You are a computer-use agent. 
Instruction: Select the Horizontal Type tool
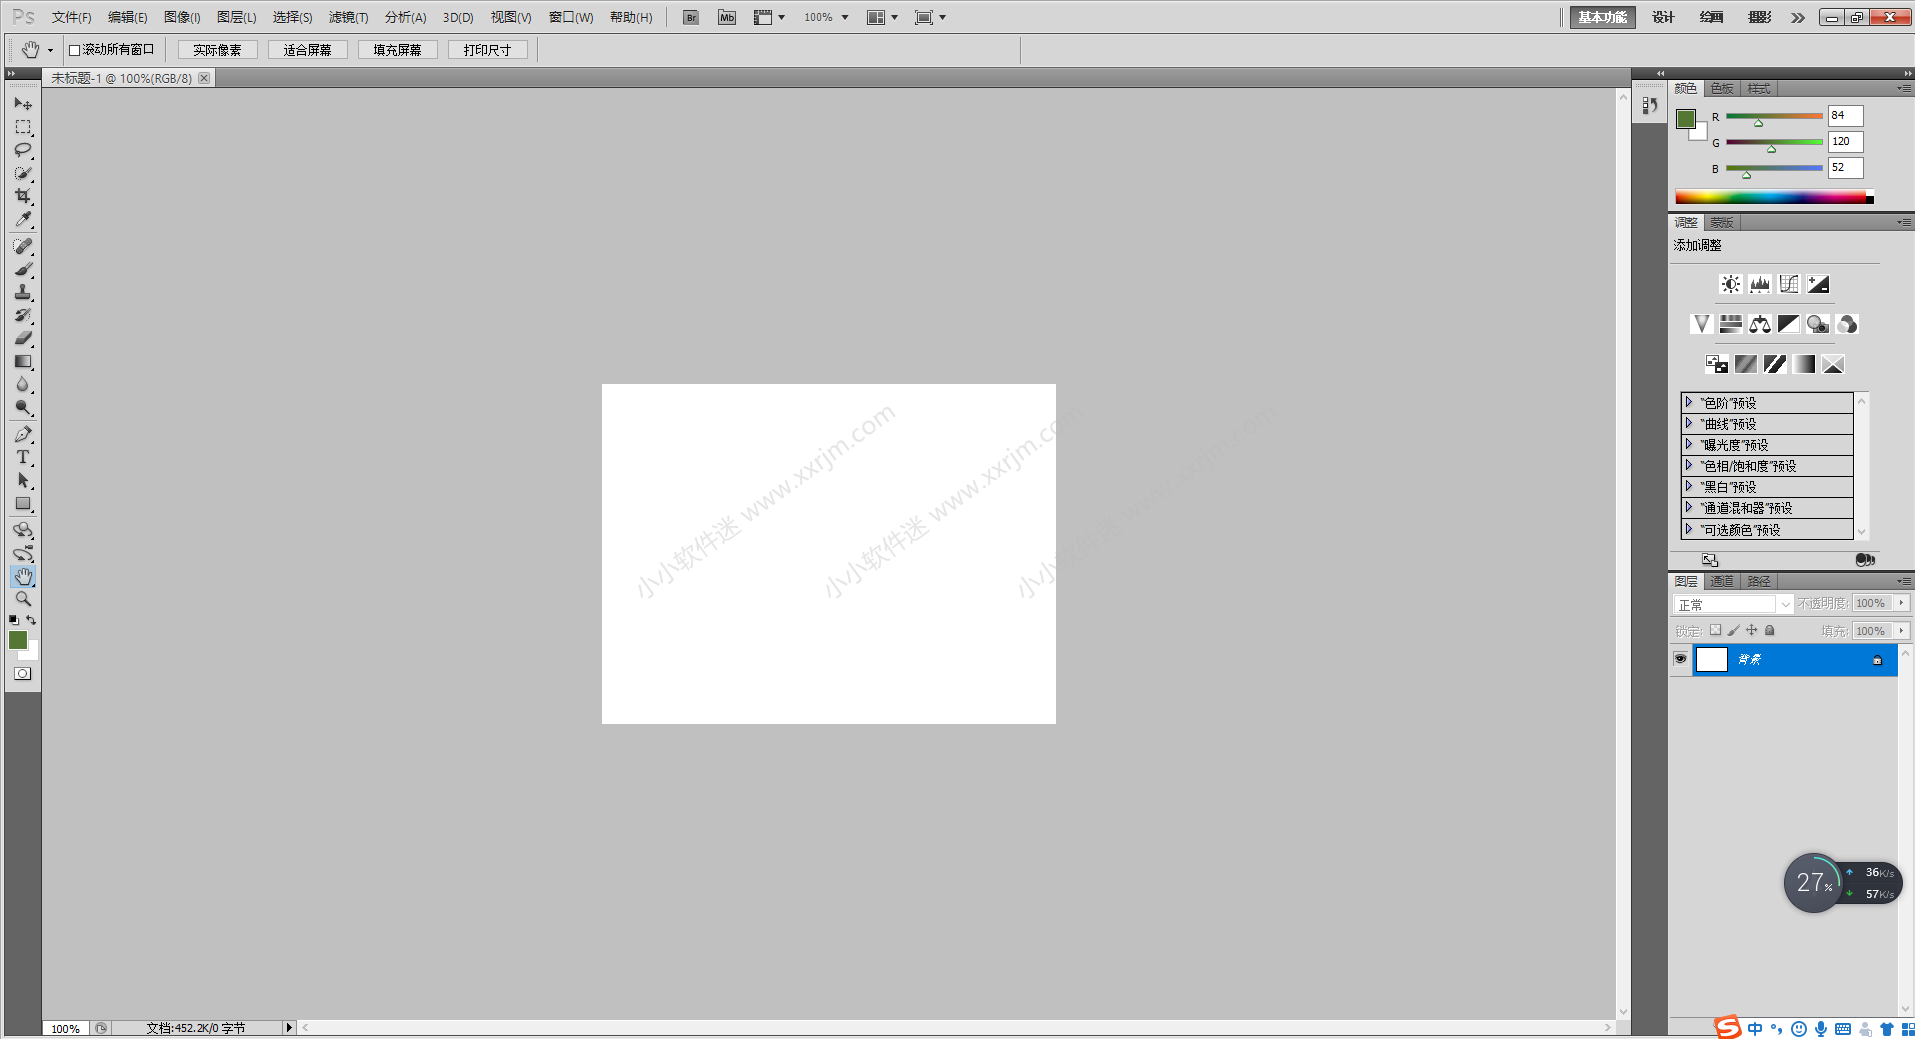pos(23,457)
